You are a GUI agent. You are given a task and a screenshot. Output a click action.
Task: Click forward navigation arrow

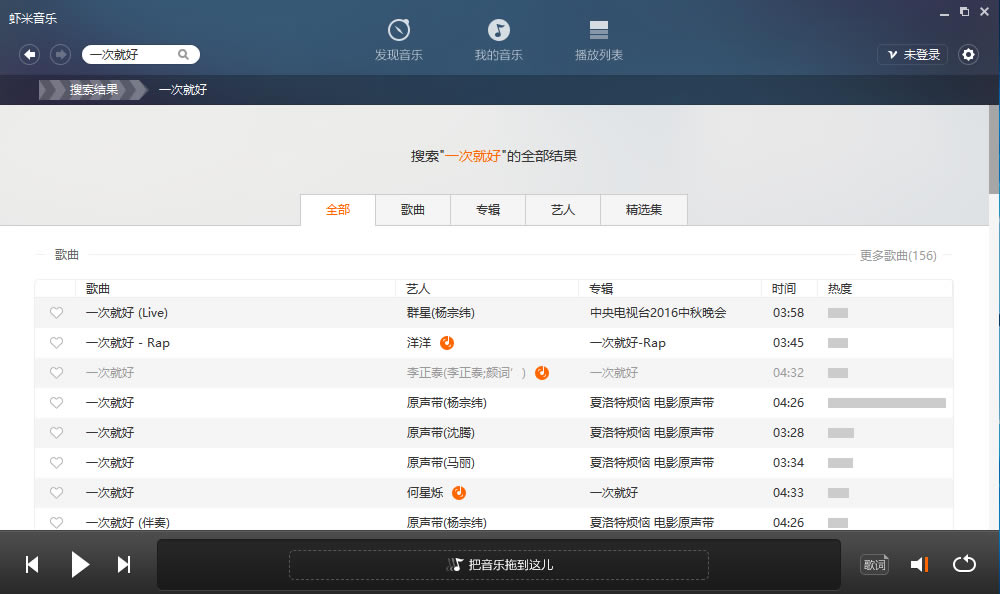point(59,54)
